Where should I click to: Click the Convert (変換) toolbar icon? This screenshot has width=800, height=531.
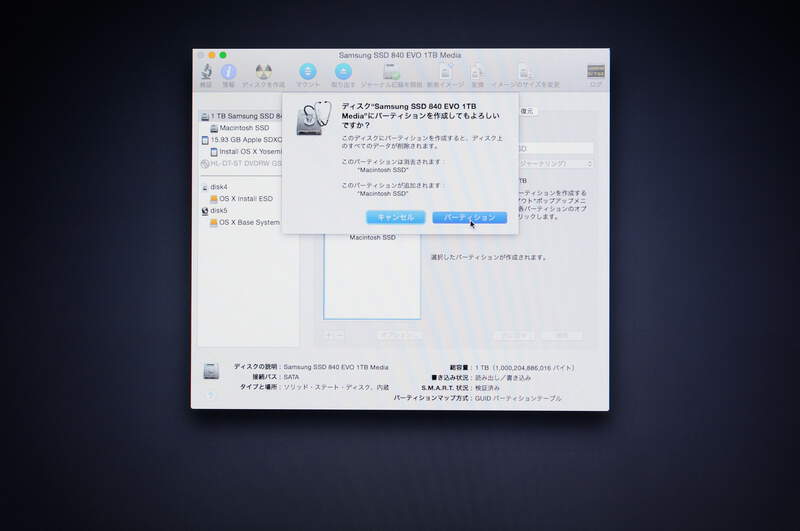click(x=477, y=72)
